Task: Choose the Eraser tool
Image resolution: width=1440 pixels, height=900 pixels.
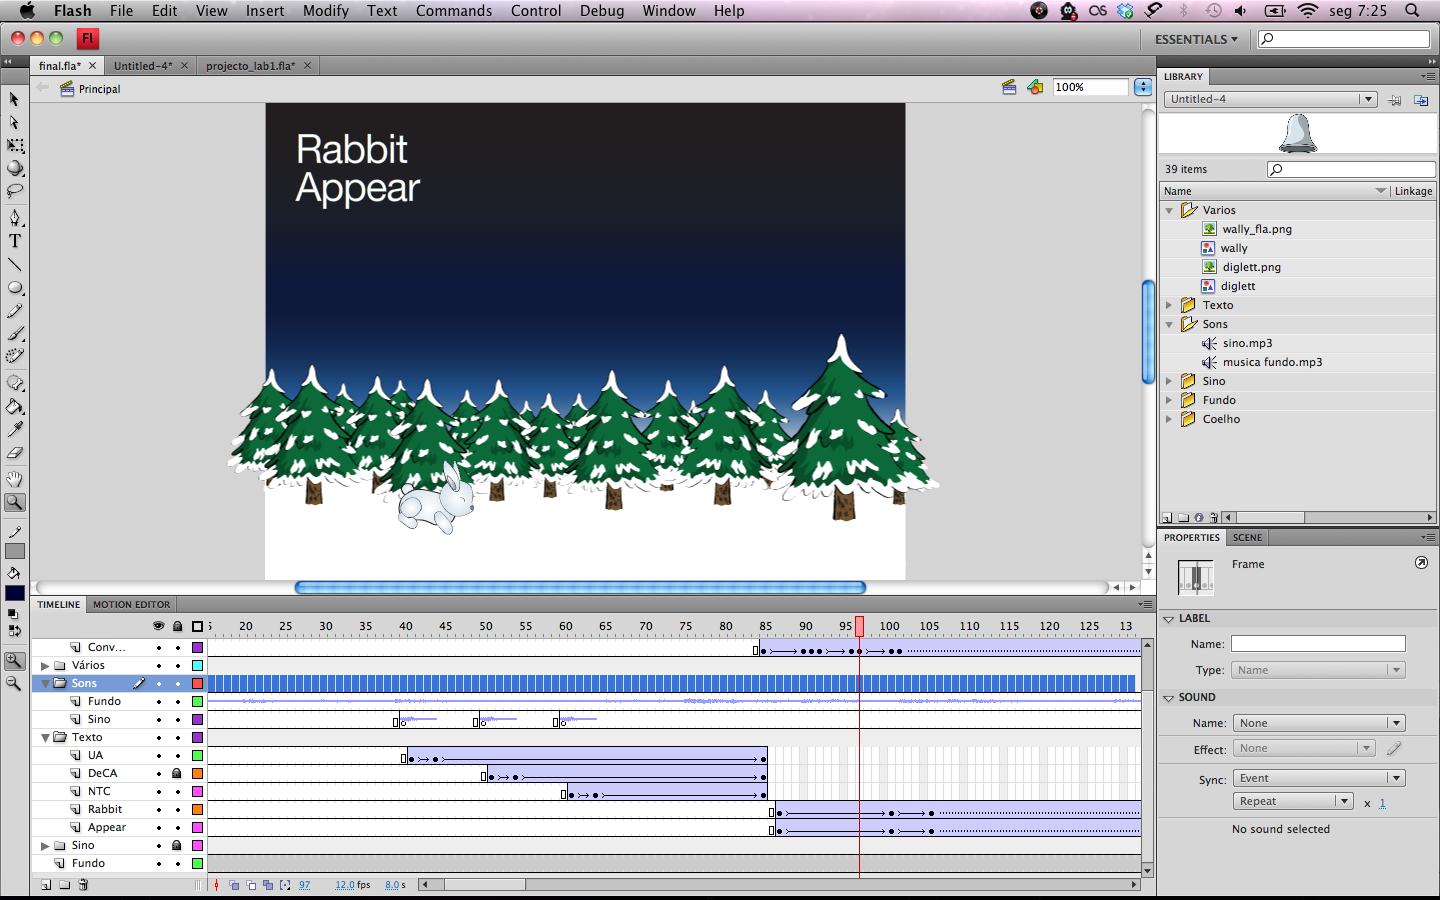Action: 15,453
